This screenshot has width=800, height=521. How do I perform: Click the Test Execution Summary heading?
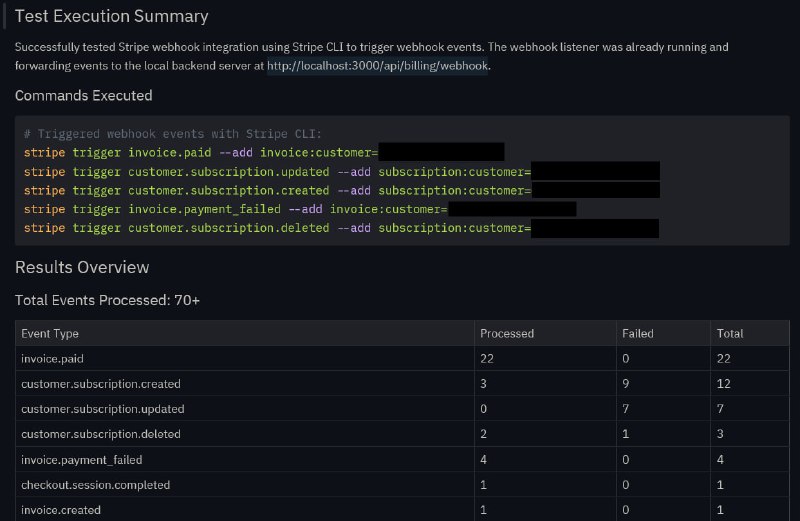pos(112,16)
